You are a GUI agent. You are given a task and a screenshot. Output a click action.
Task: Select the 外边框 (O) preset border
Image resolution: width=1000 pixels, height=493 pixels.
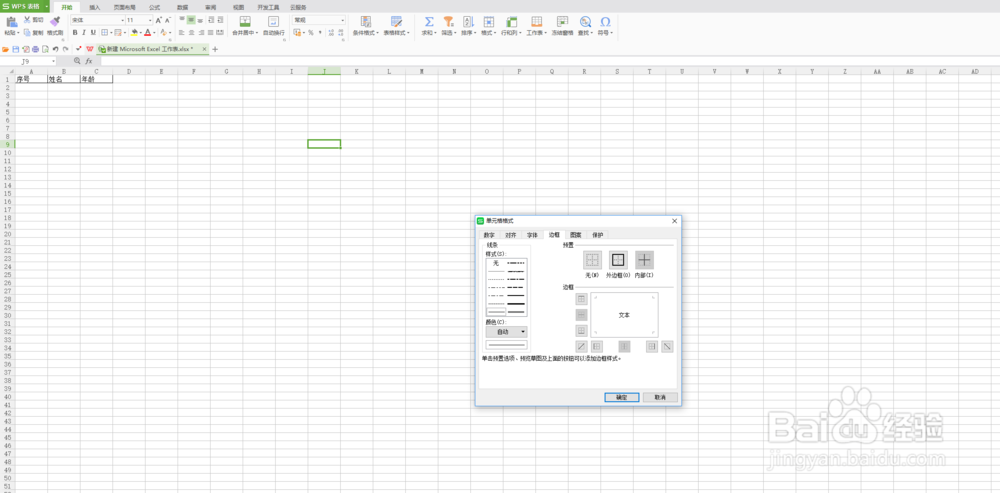tap(618, 260)
